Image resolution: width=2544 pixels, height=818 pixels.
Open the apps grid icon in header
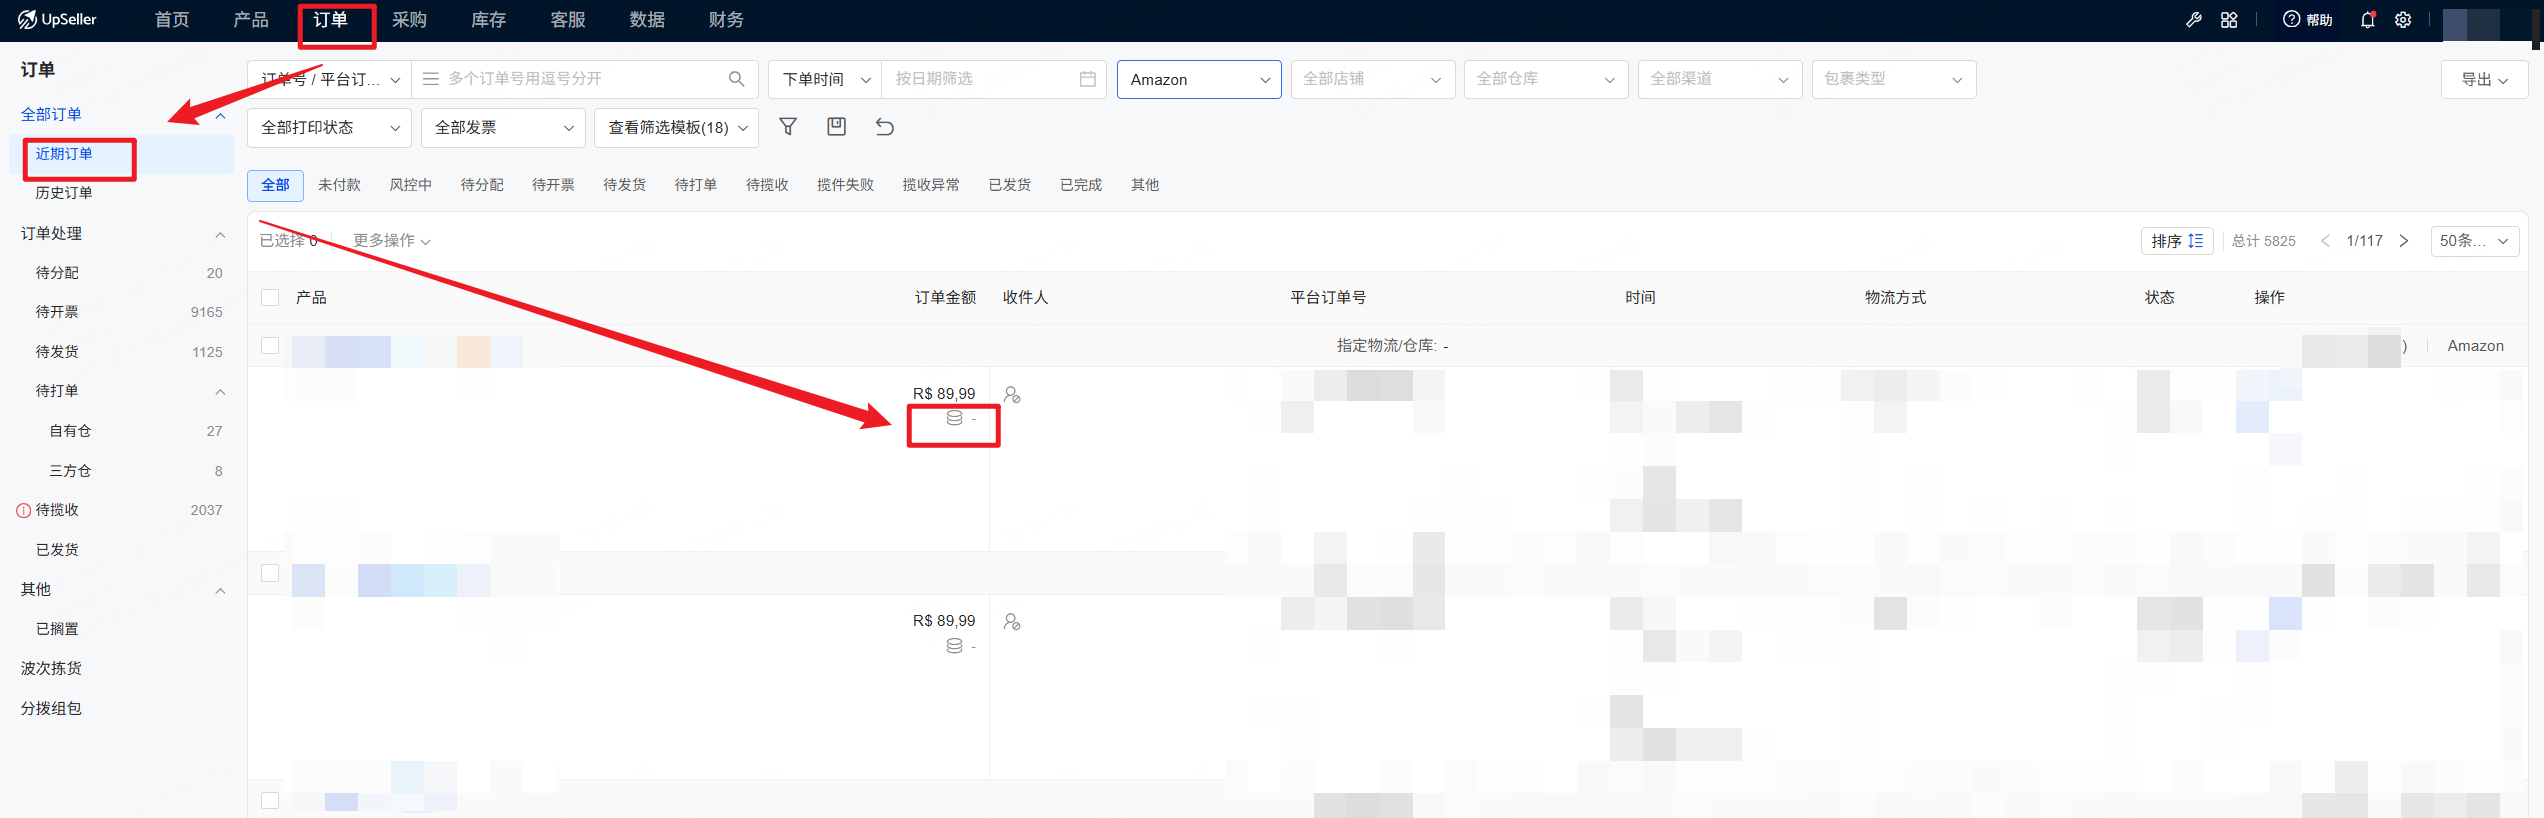tap(2229, 20)
